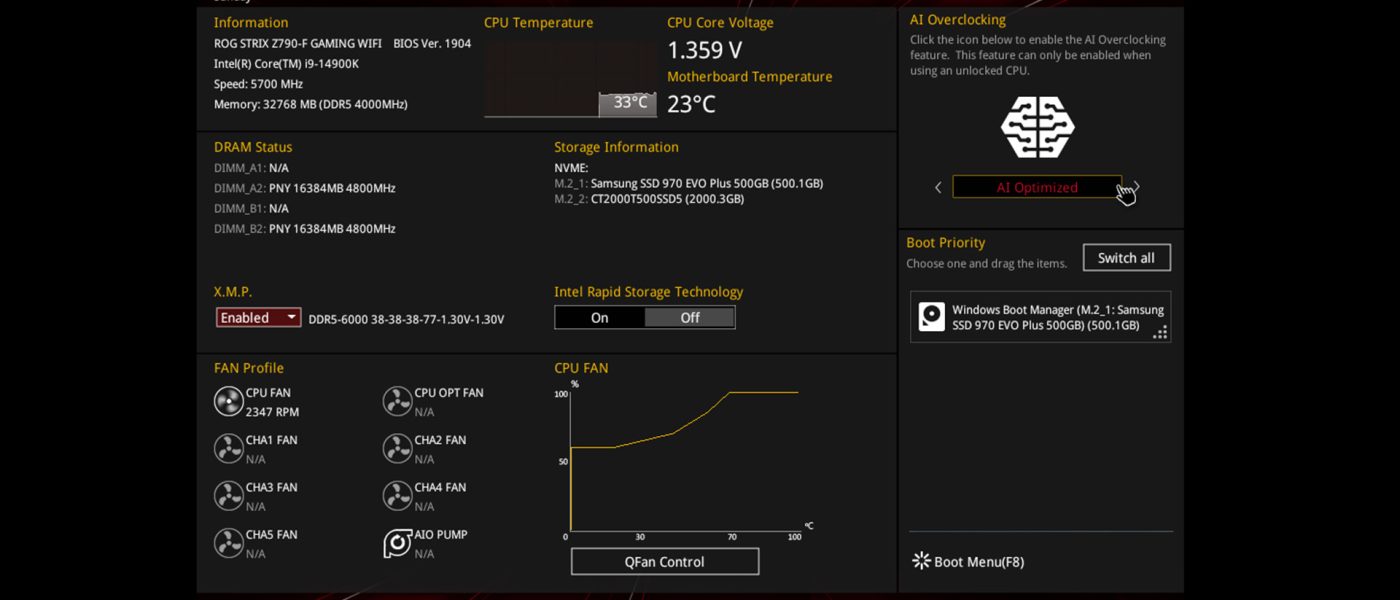Click right arrow beside AI Optimized
The height and width of the screenshot is (600, 1400).
pos(1137,187)
